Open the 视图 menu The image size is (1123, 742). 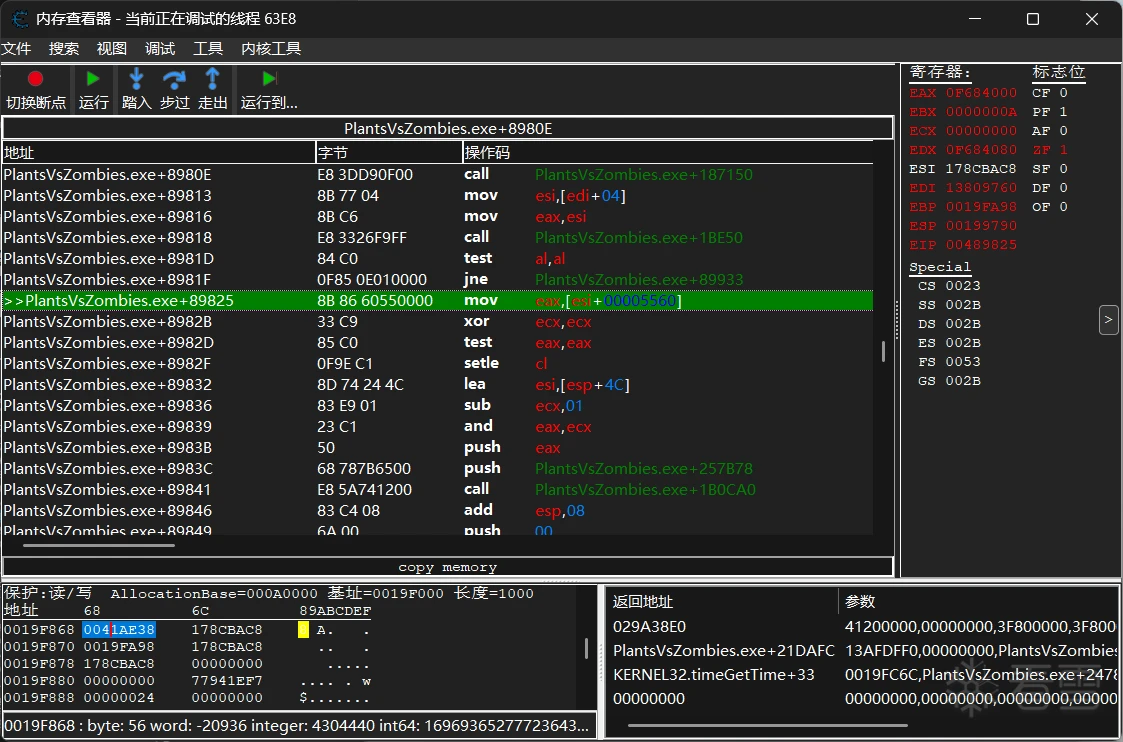[112, 49]
